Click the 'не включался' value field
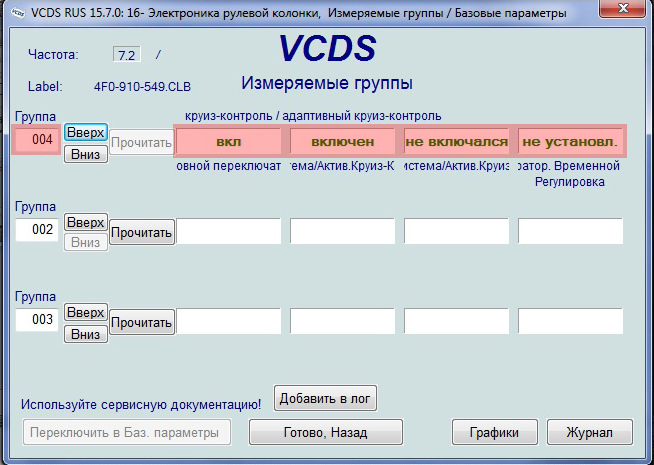 coord(456,141)
